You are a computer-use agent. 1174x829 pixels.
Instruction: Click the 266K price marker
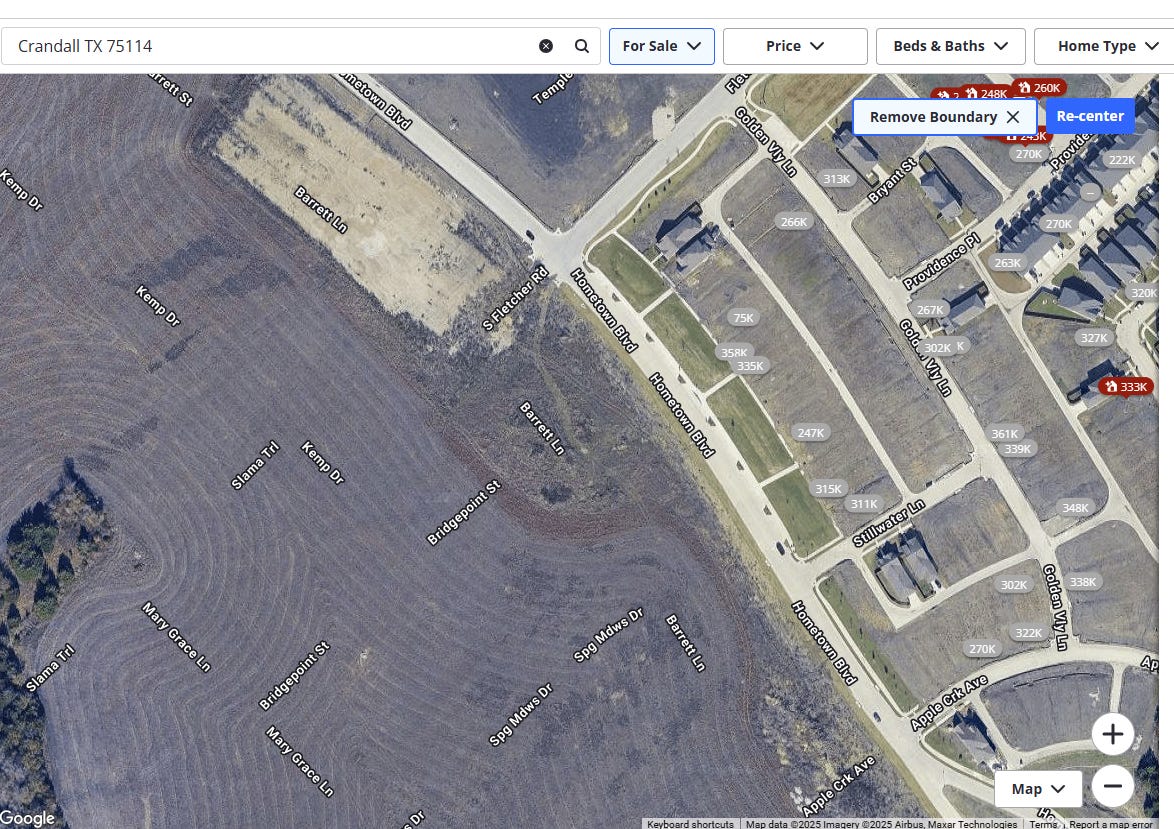794,222
